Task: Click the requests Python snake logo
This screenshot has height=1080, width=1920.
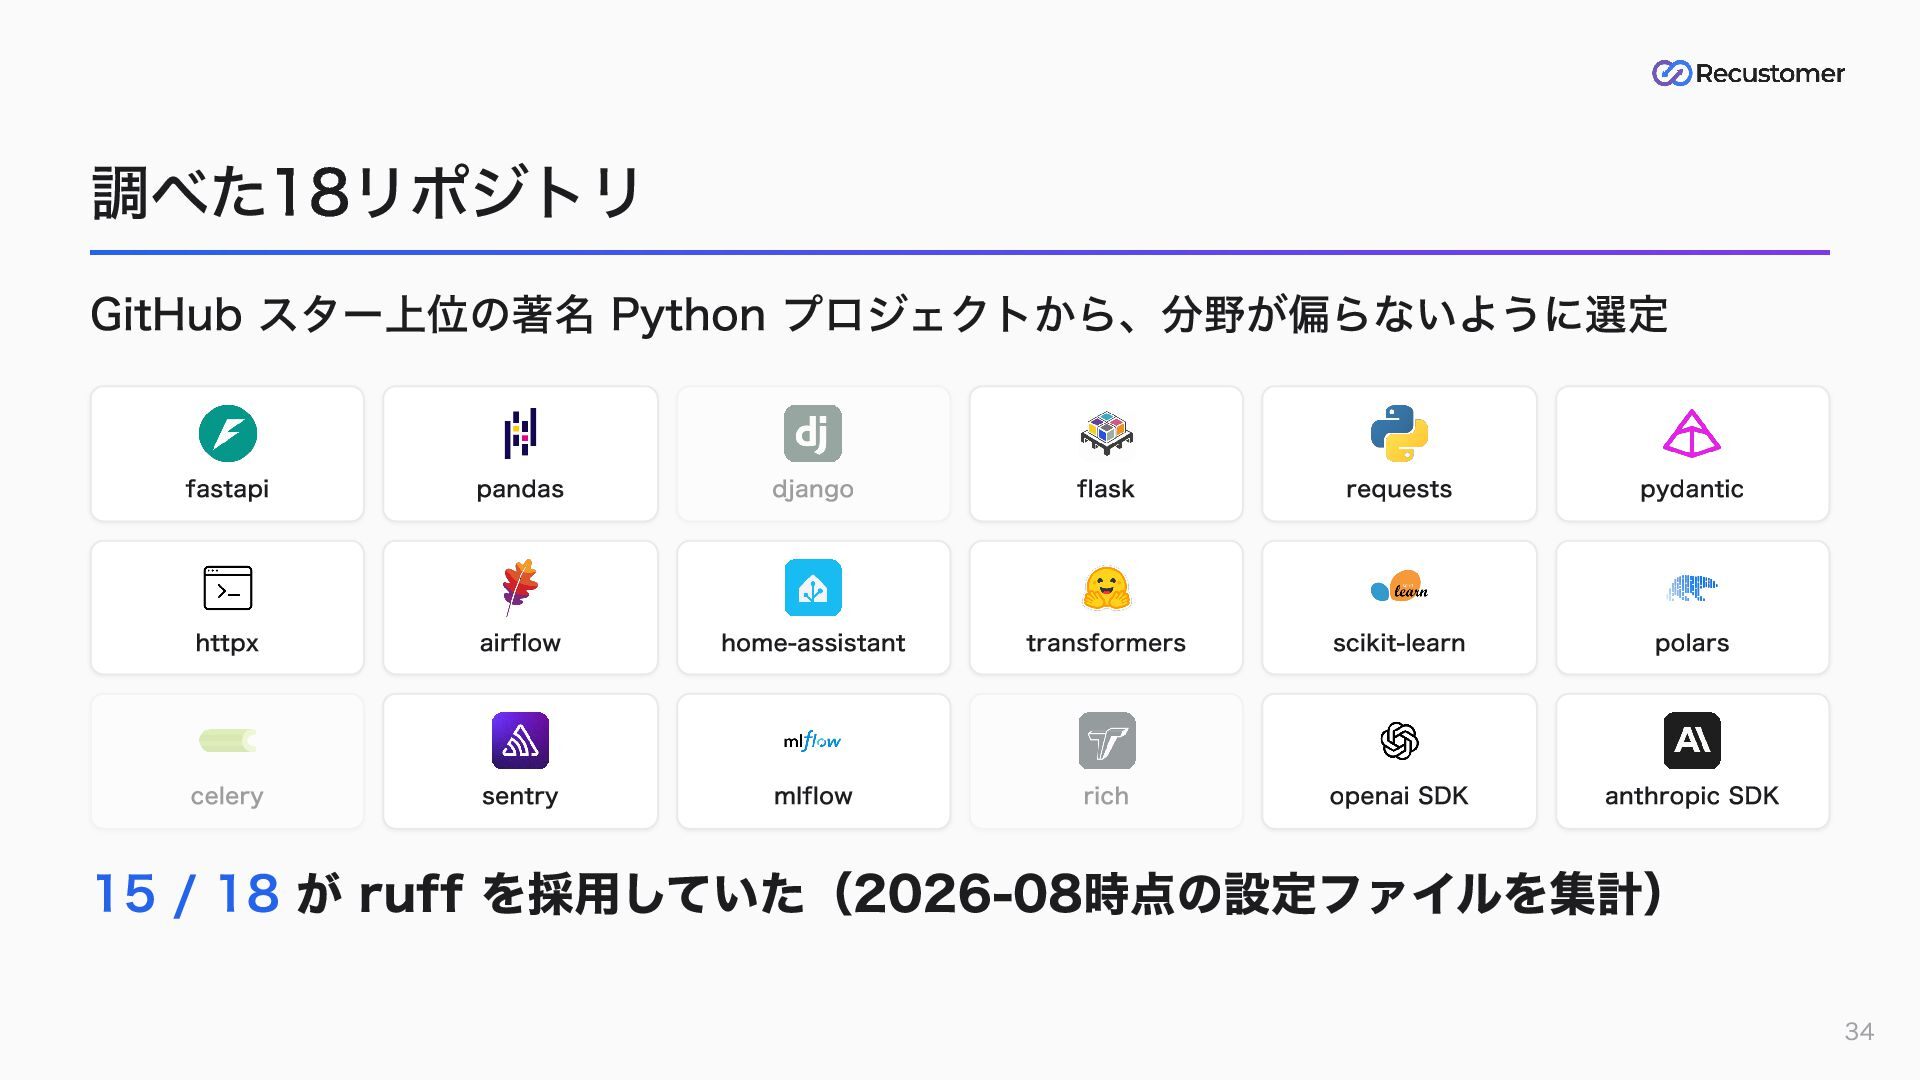Action: (x=1399, y=433)
